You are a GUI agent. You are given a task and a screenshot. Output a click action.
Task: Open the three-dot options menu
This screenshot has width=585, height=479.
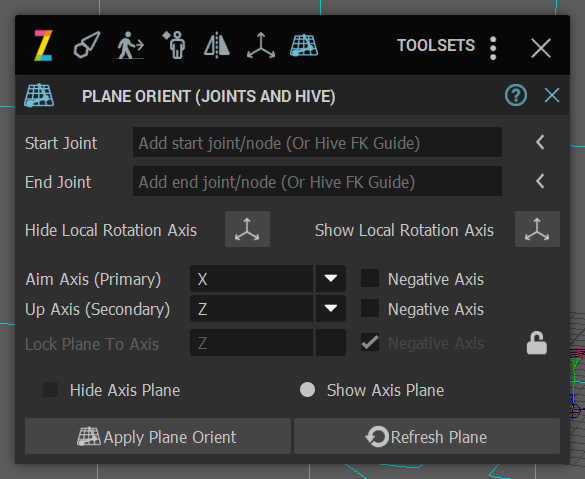tap(493, 48)
